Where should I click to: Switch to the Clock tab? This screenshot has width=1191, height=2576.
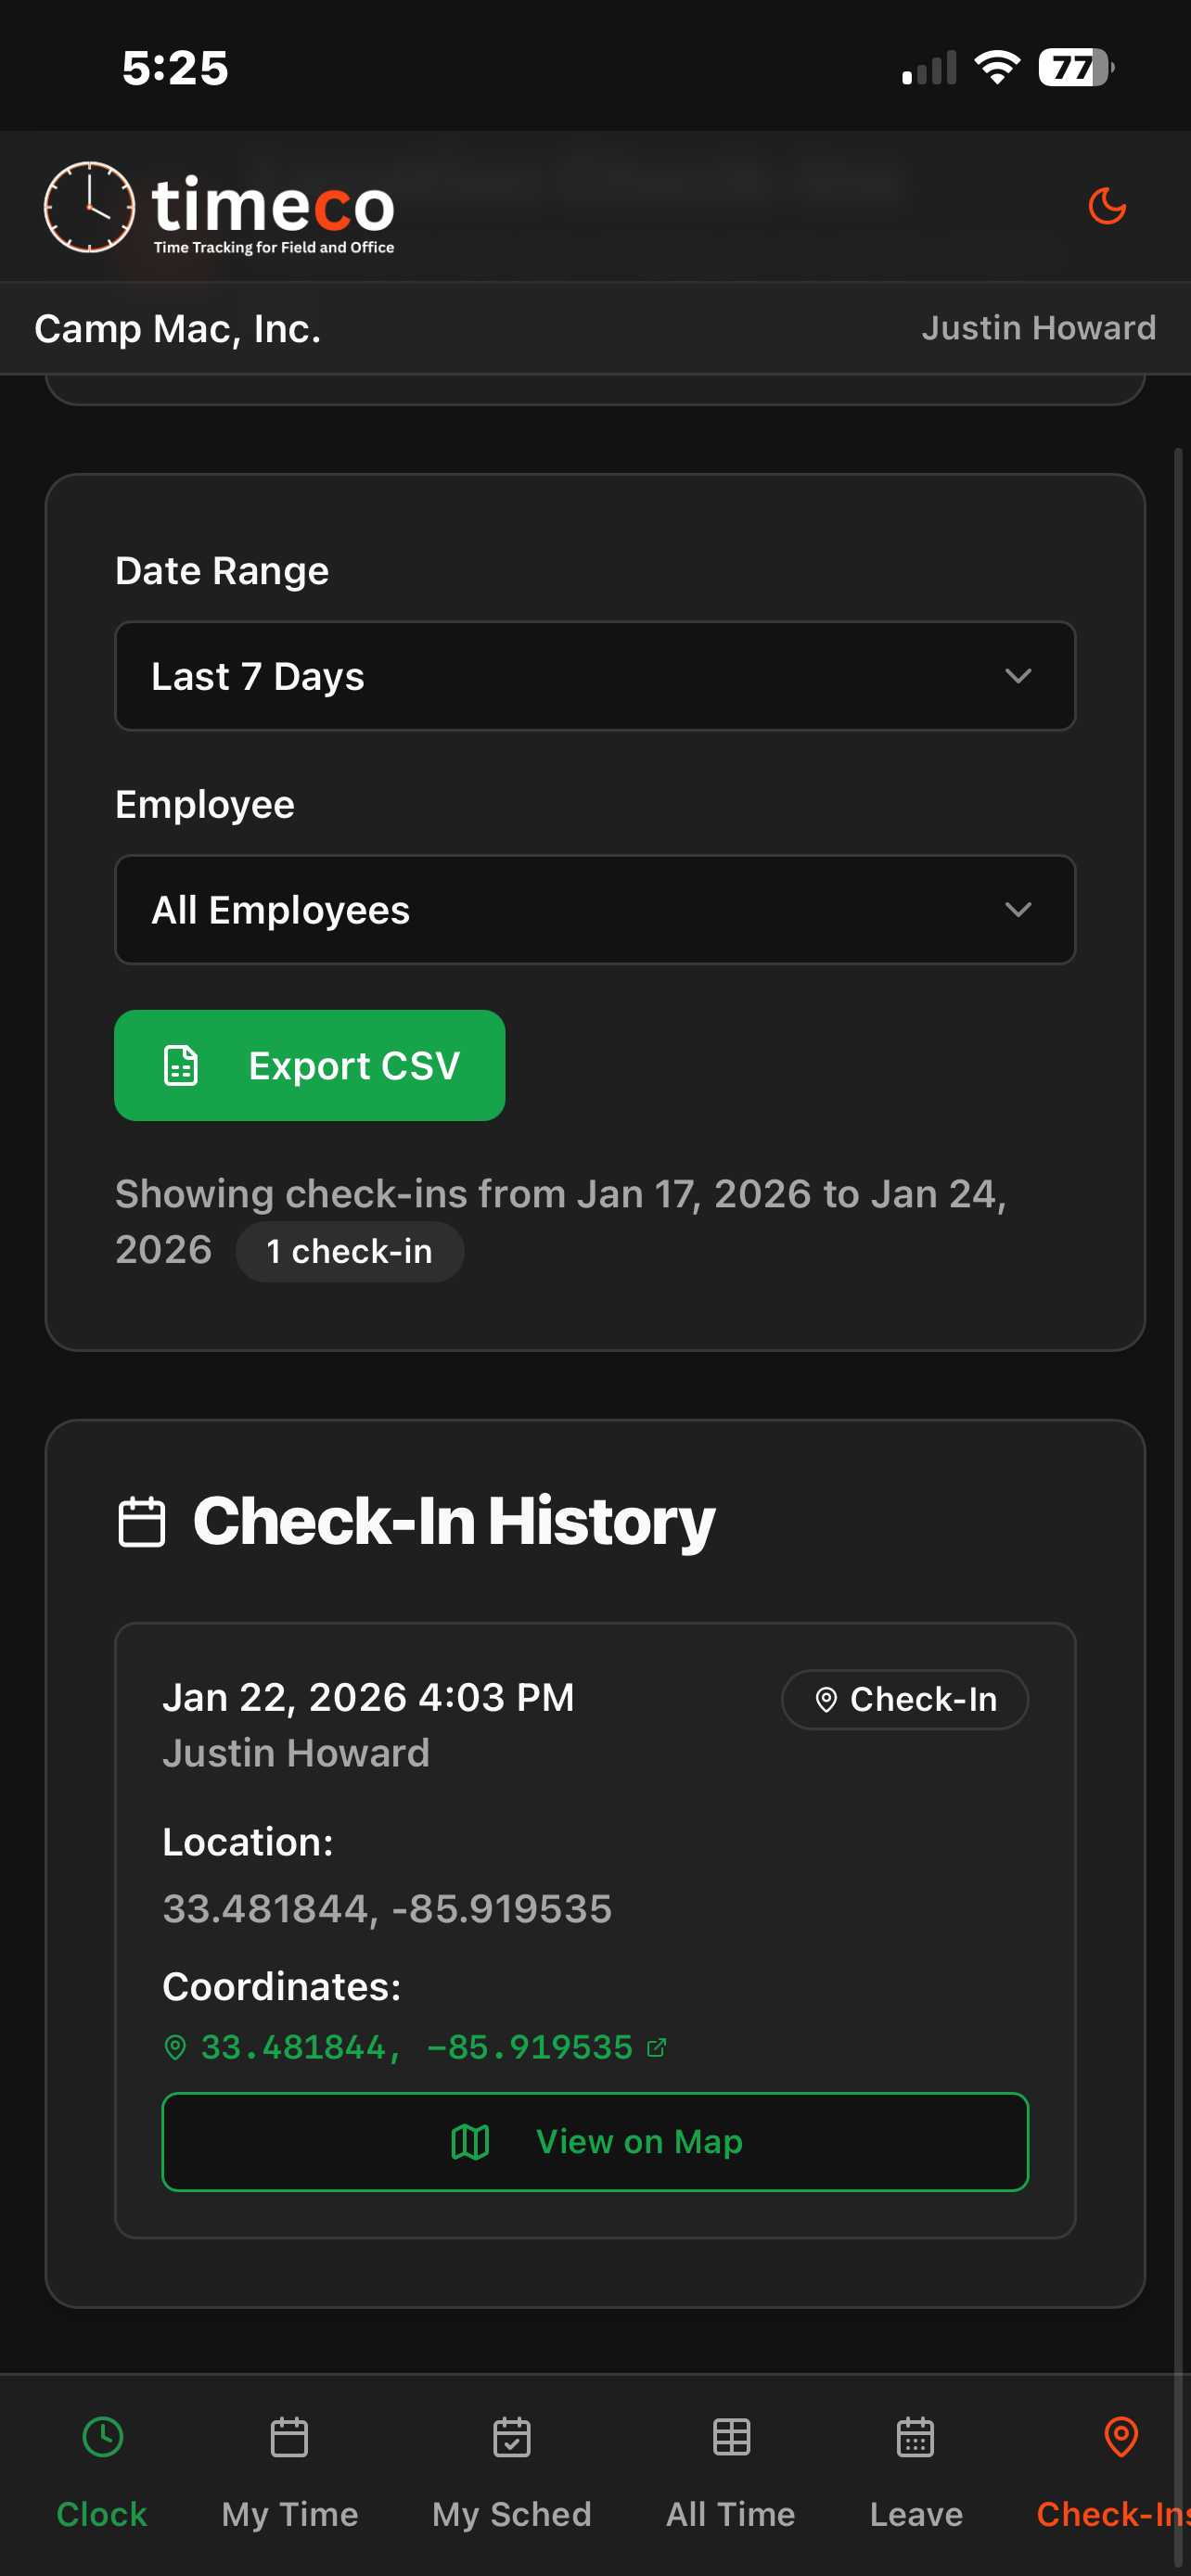point(102,2473)
